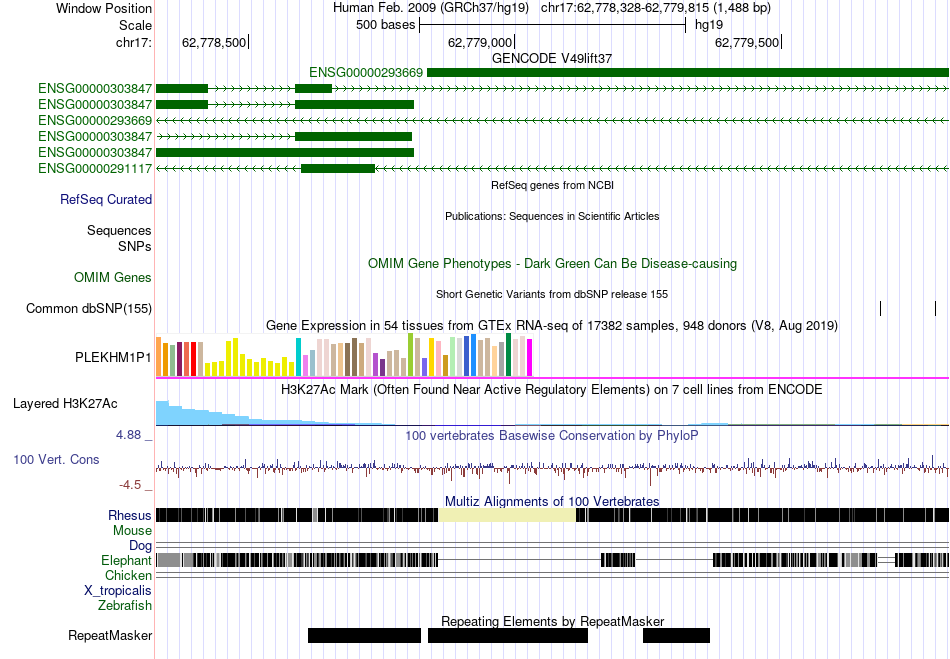
Task: Click the Multiz Alignments of 100 Vertebrates title
Action: [x=552, y=502]
